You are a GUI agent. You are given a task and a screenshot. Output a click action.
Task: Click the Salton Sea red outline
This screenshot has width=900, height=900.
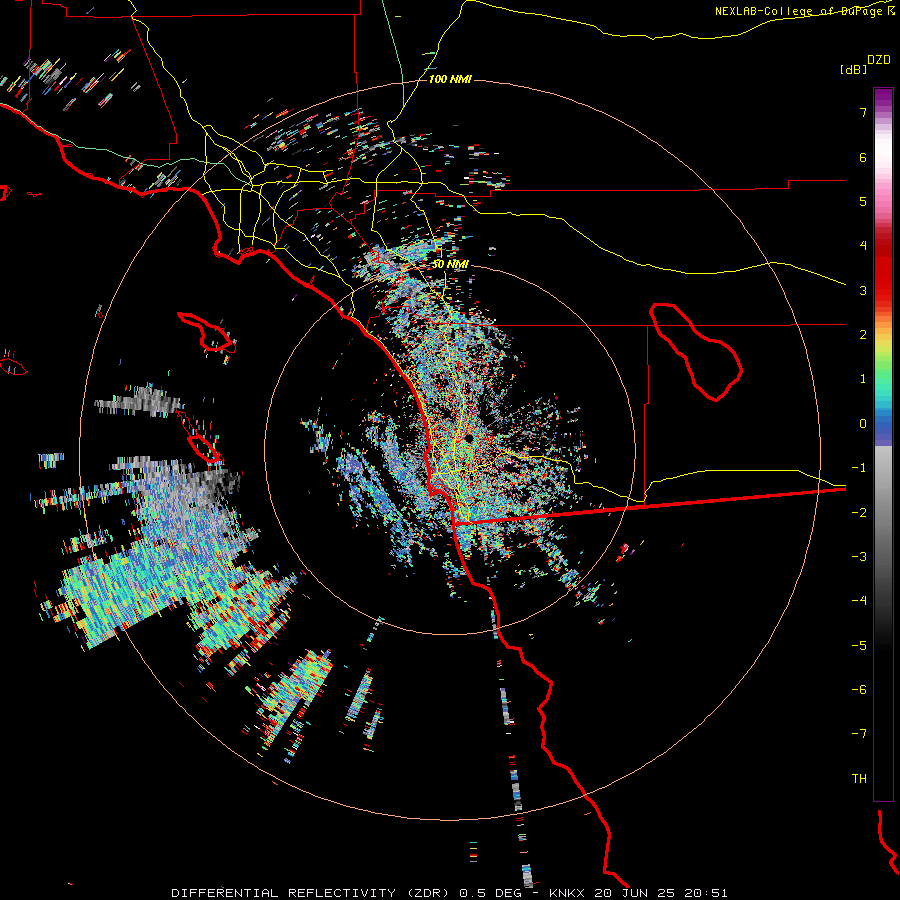[696, 351]
